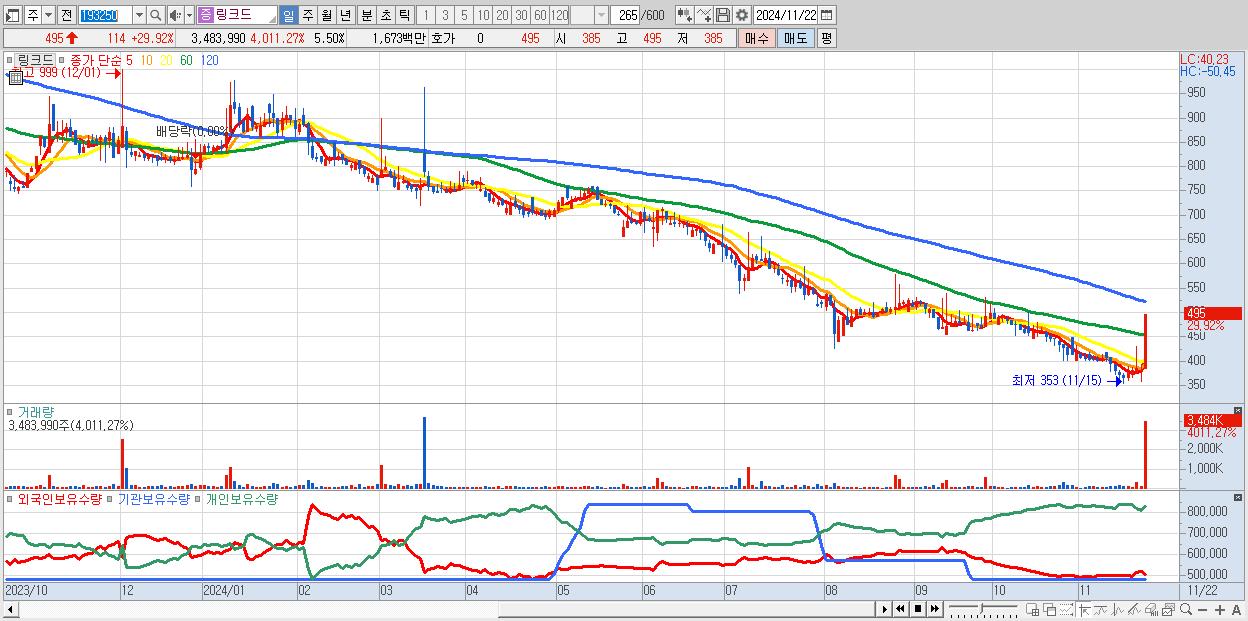Open the interval dropdown after 120 button

(x=601, y=15)
